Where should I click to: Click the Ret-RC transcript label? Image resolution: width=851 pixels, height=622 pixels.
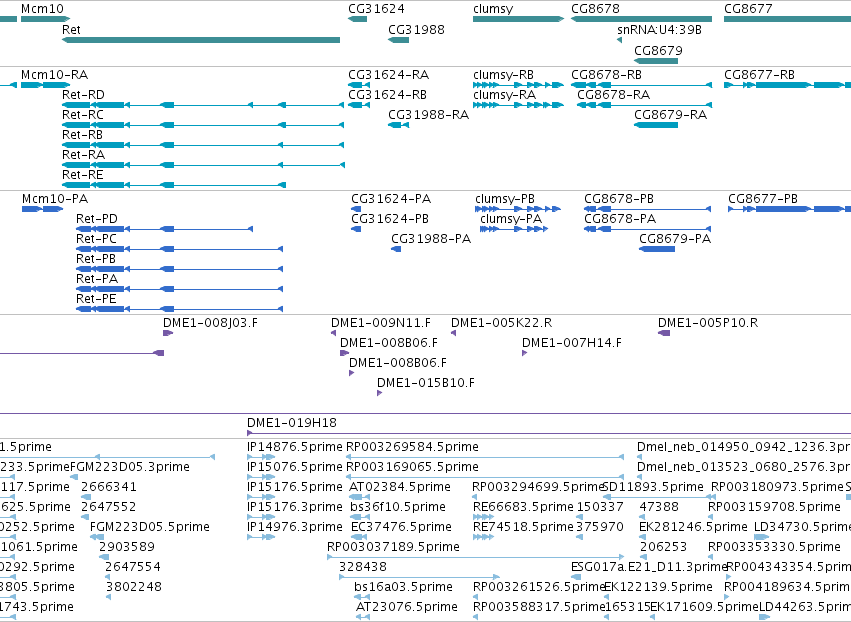(82, 115)
